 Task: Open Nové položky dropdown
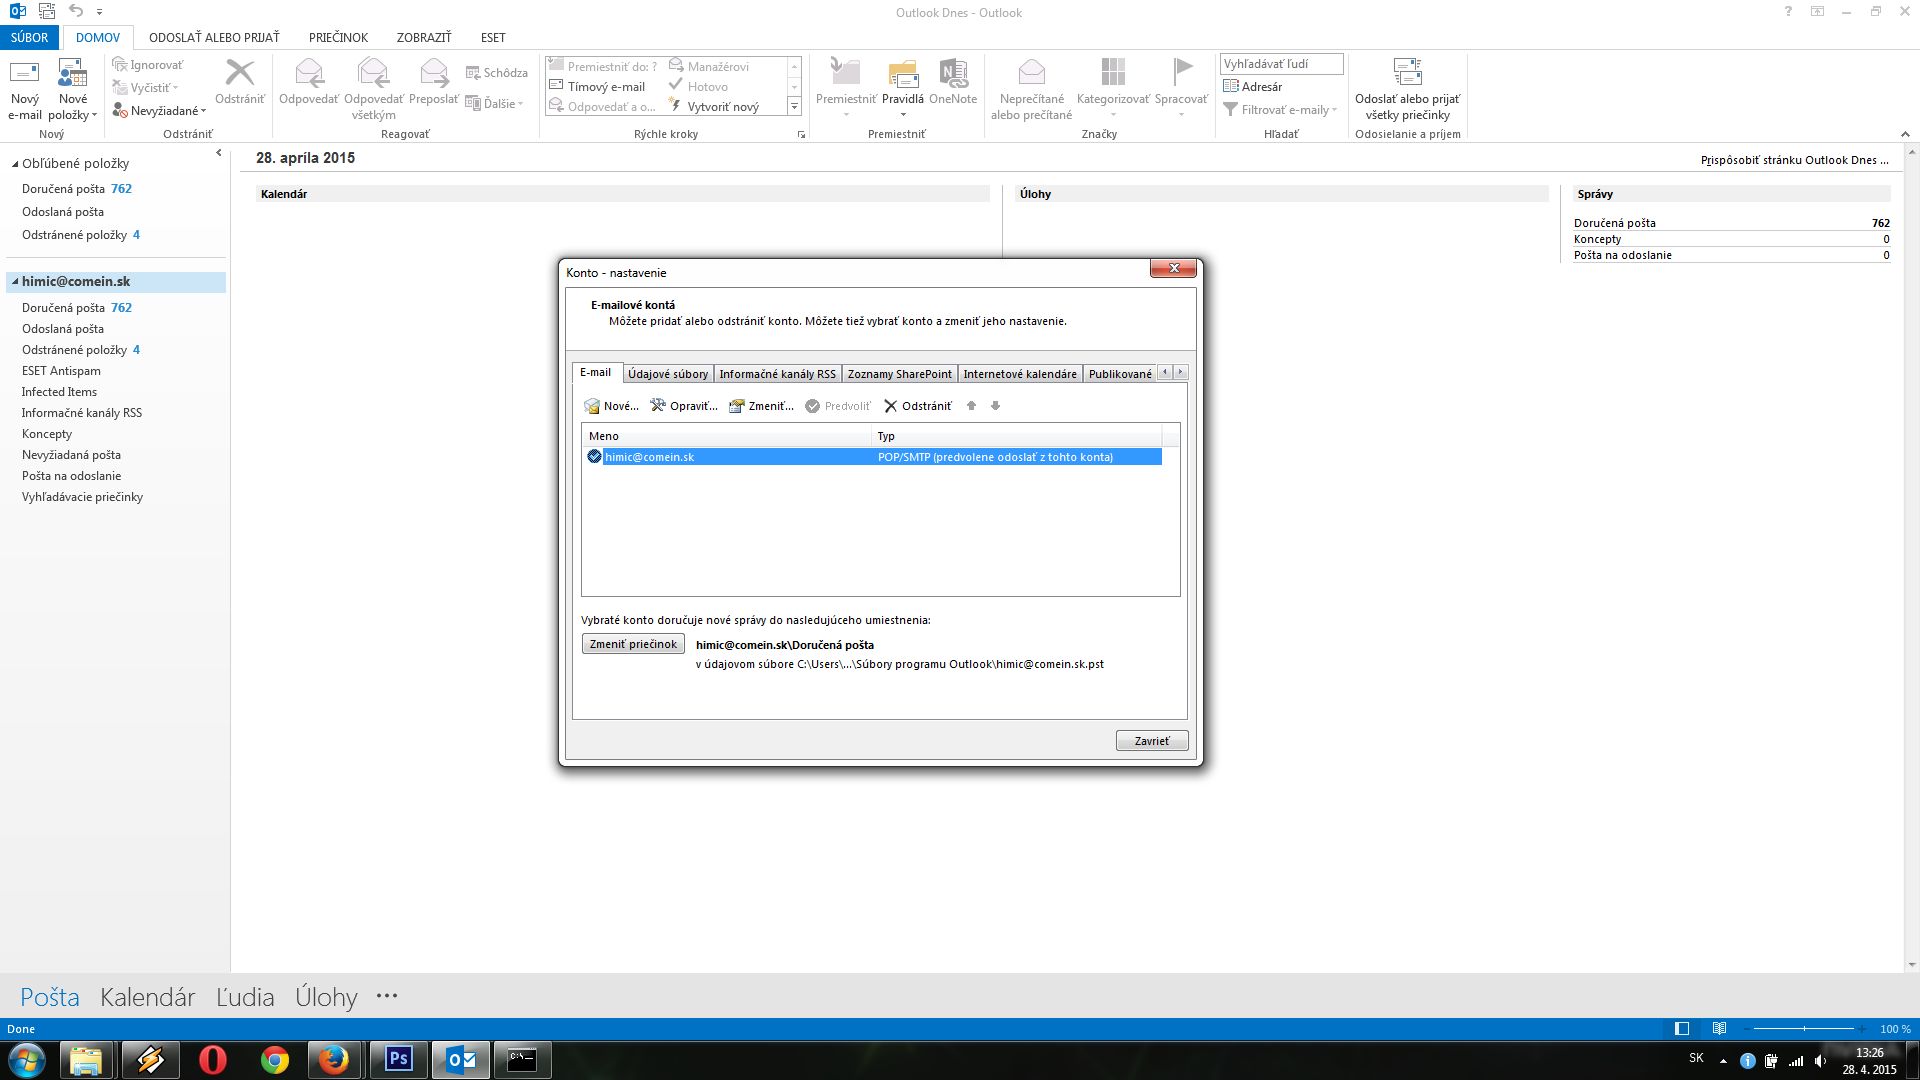click(x=73, y=90)
